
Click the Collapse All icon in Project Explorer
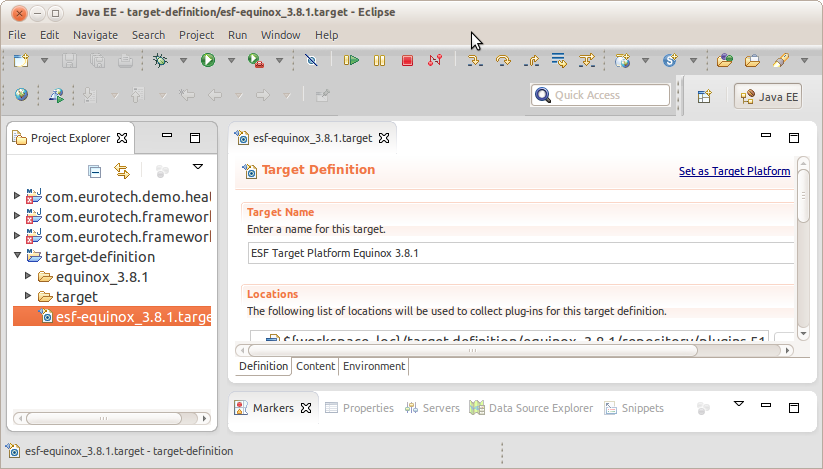pyautogui.click(x=94, y=172)
